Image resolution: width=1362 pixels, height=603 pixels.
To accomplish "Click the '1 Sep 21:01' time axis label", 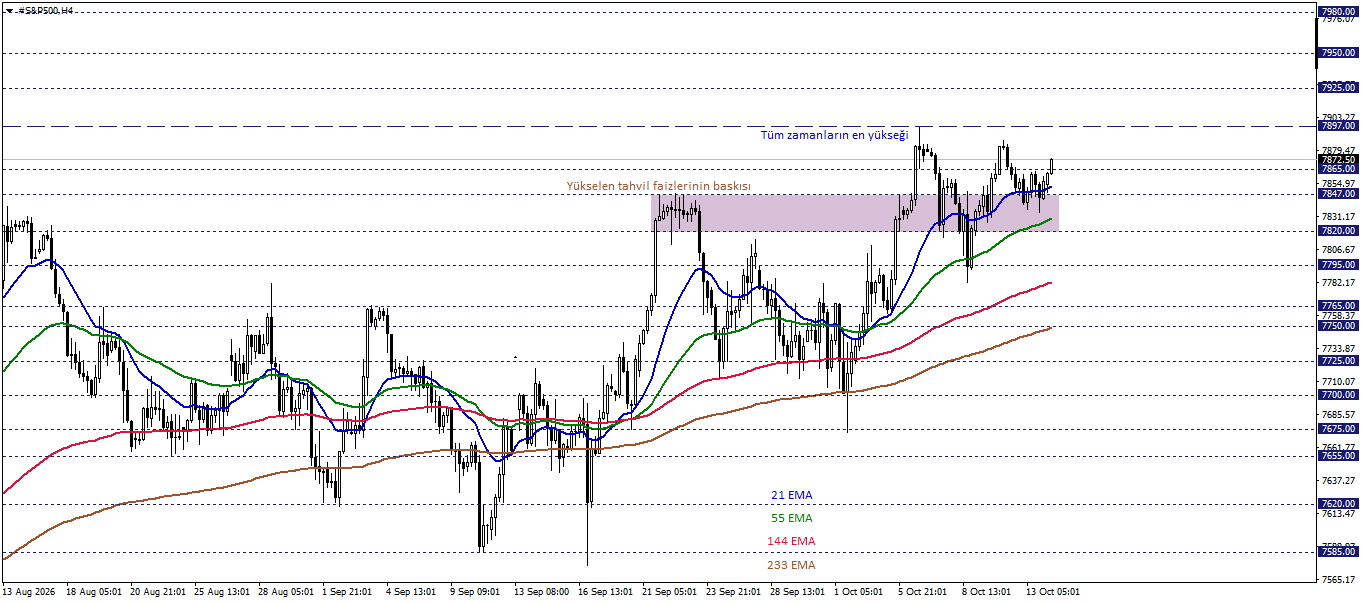I will 347,592.
